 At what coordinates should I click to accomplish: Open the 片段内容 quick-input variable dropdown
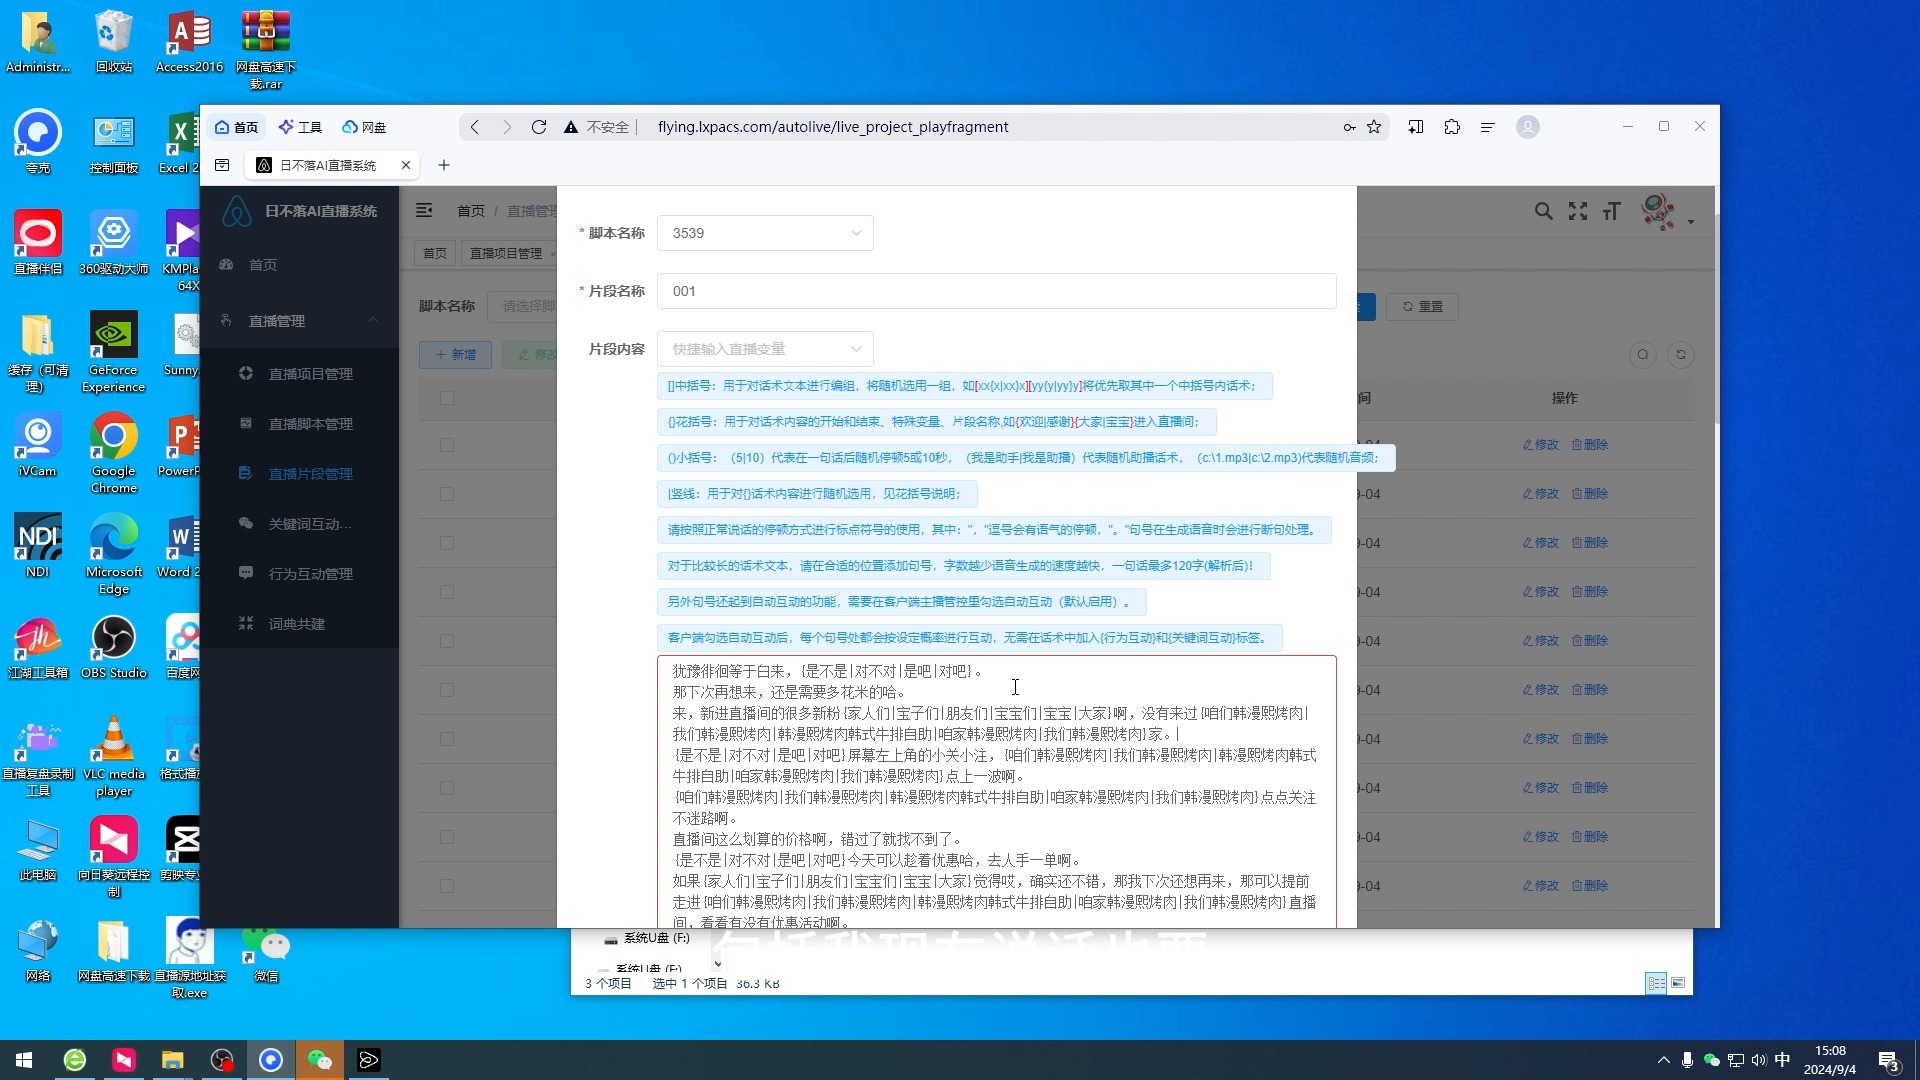pos(765,348)
